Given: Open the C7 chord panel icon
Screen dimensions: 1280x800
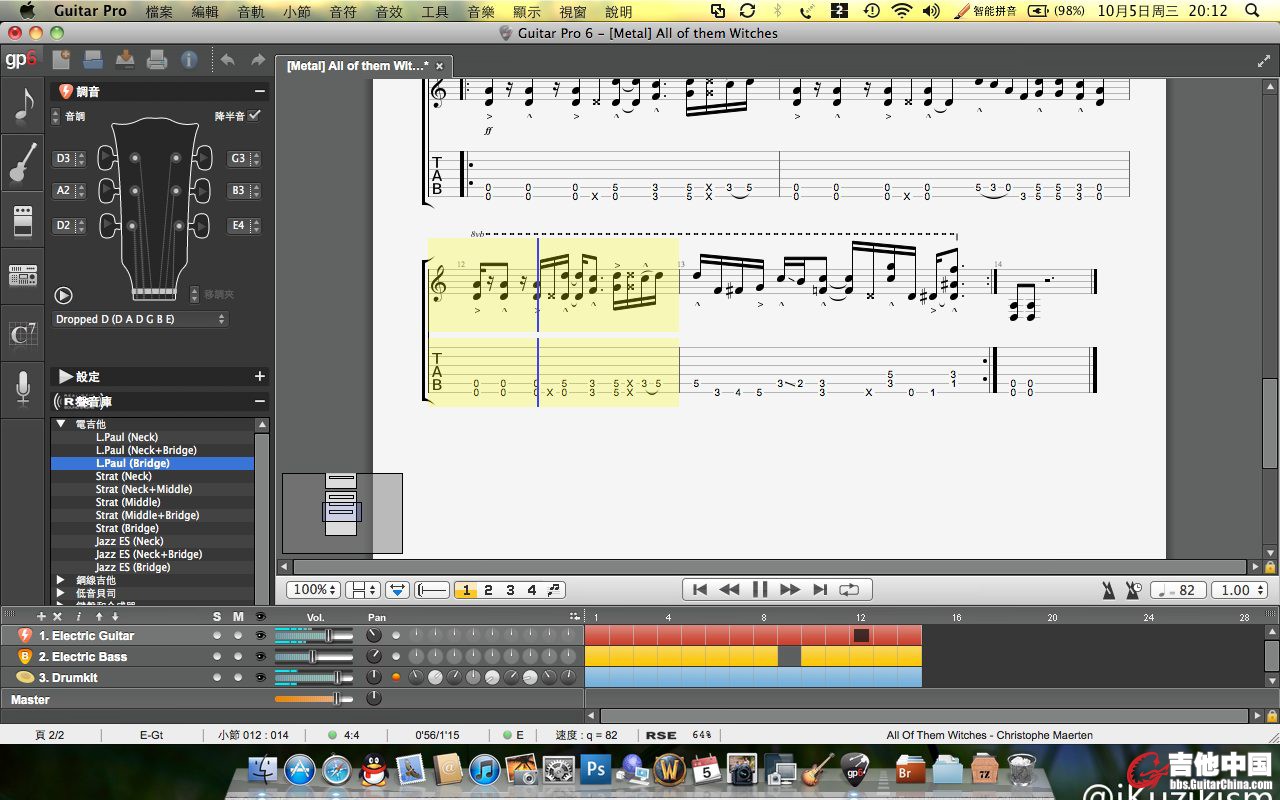Looking at the screenshot, I should [x=23, y=333].
